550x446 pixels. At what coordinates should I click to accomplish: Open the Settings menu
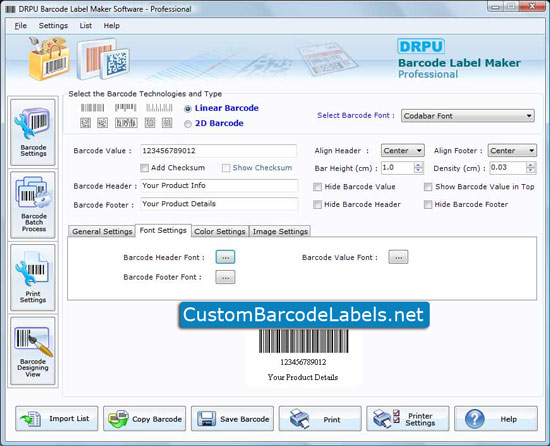53,26
